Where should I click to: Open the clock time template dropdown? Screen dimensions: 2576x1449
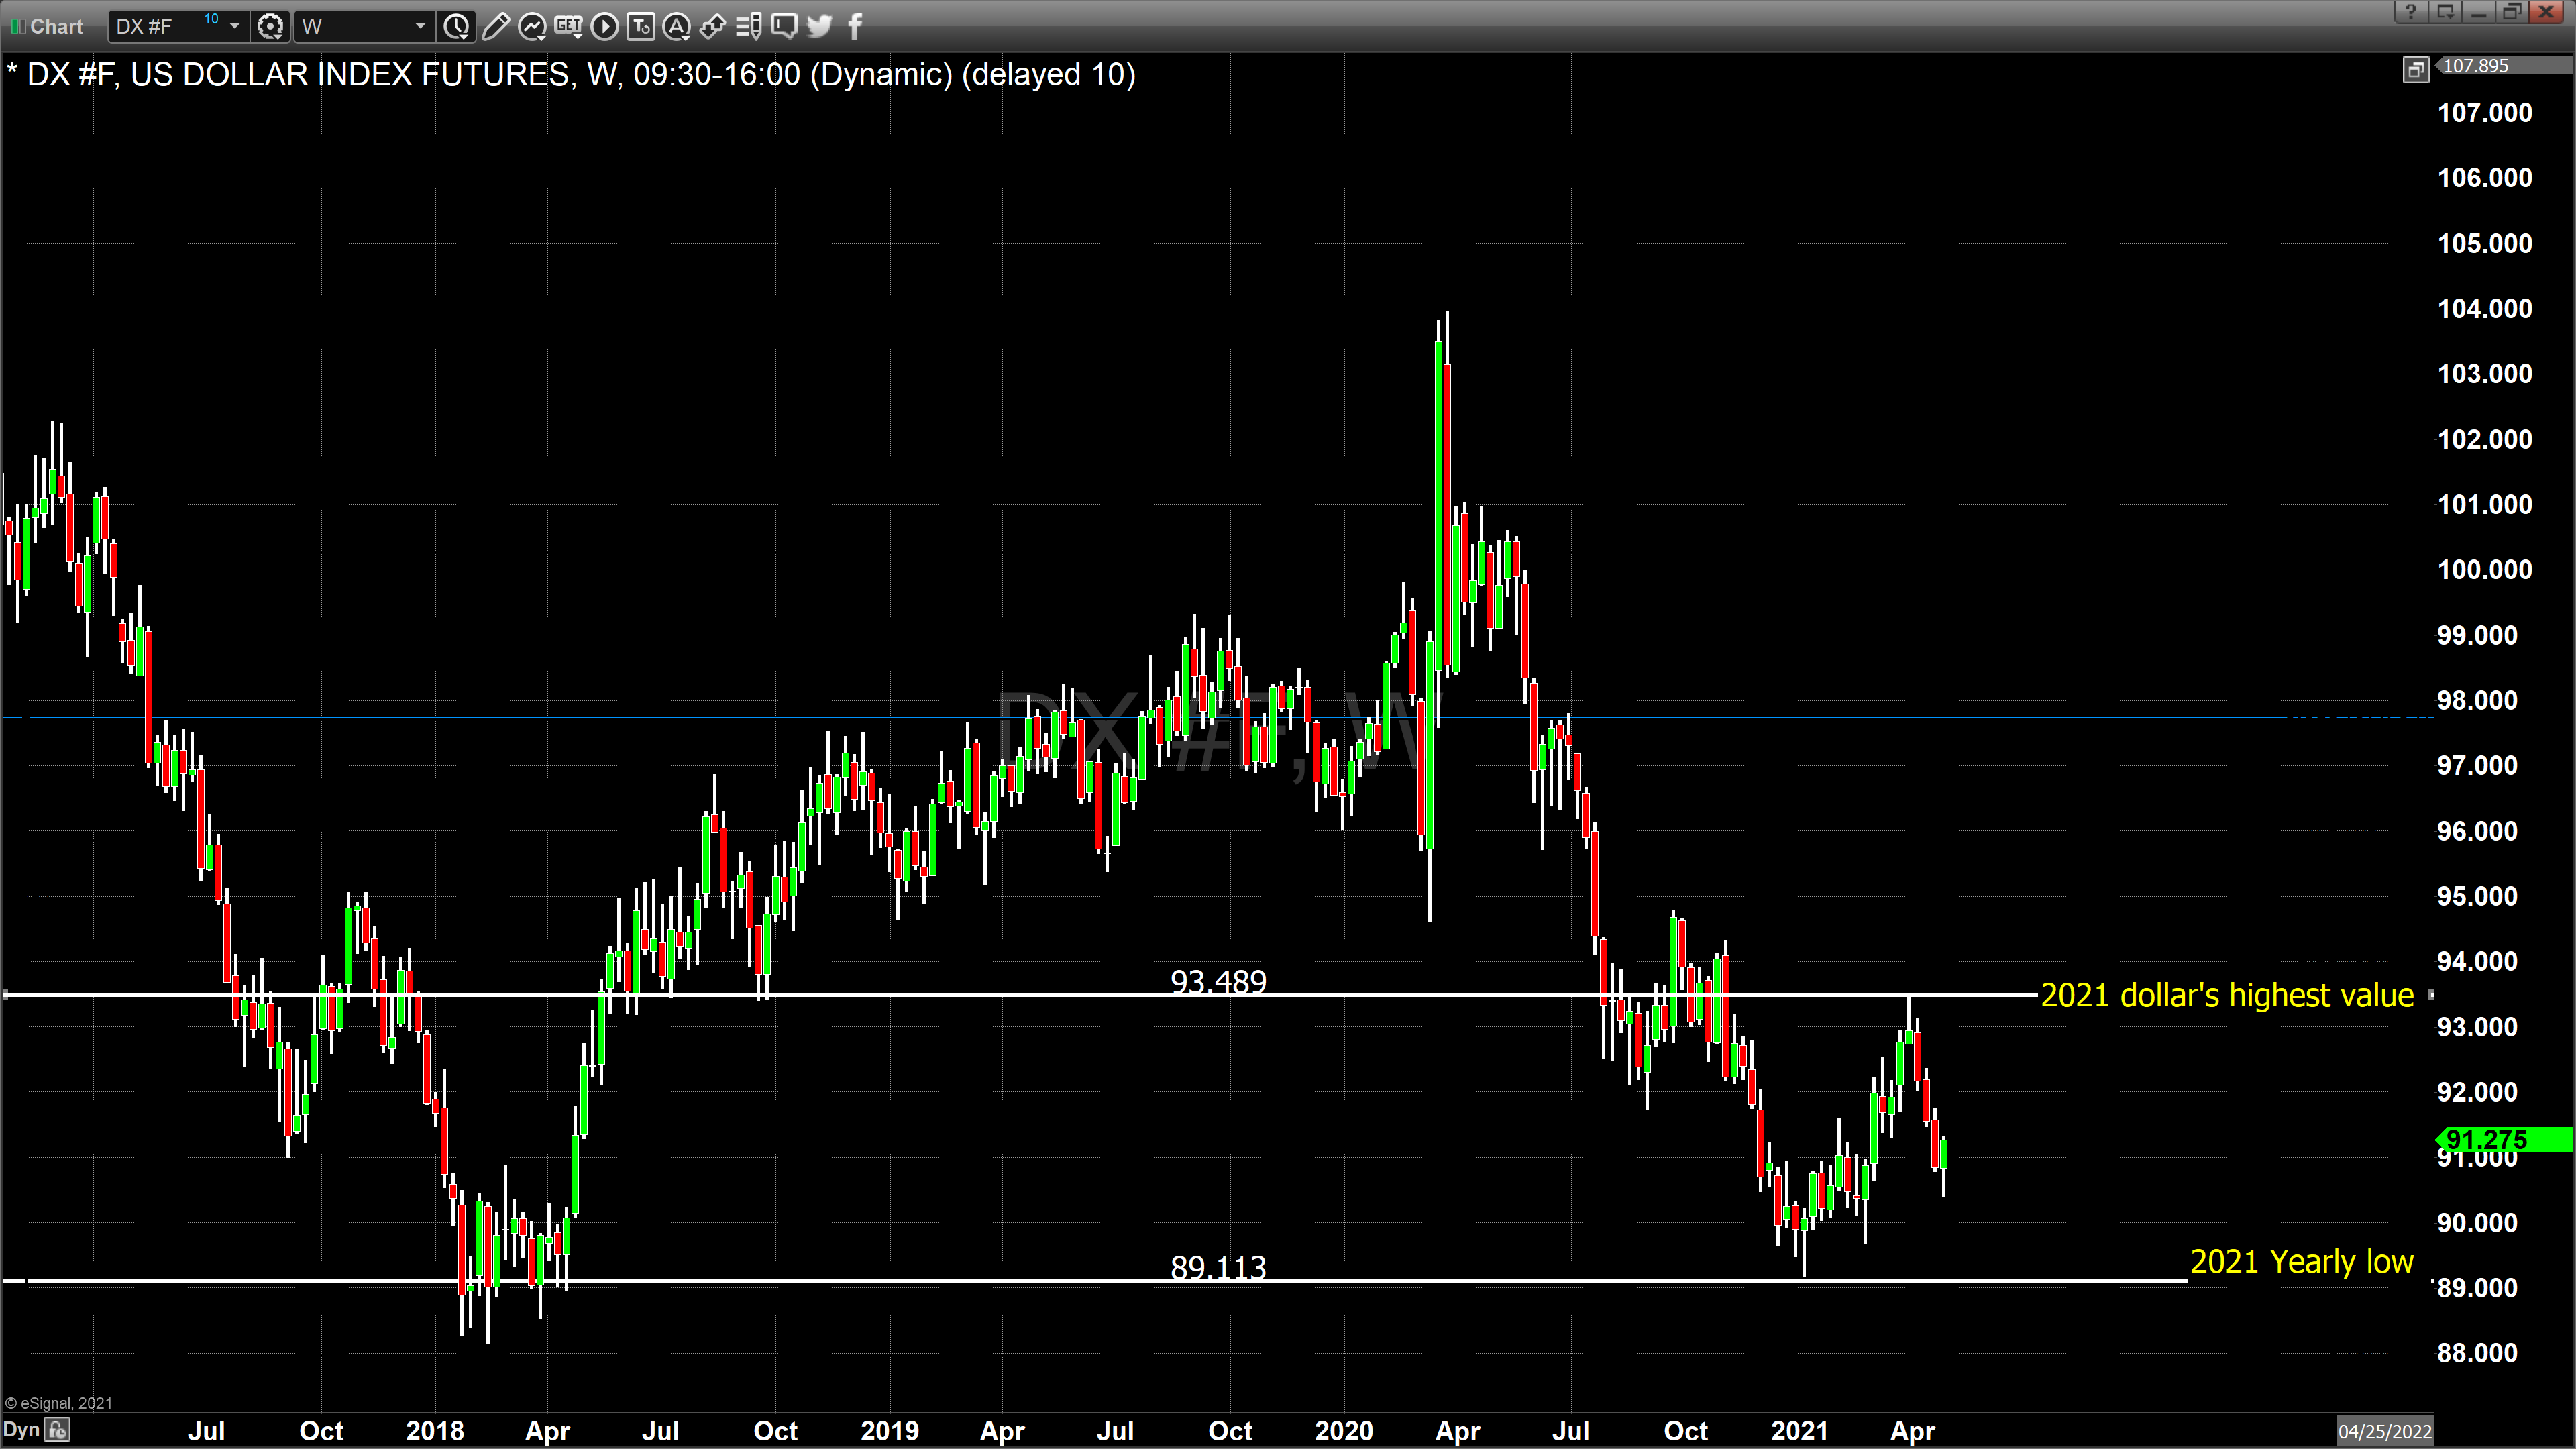click(x=457, y=27)
